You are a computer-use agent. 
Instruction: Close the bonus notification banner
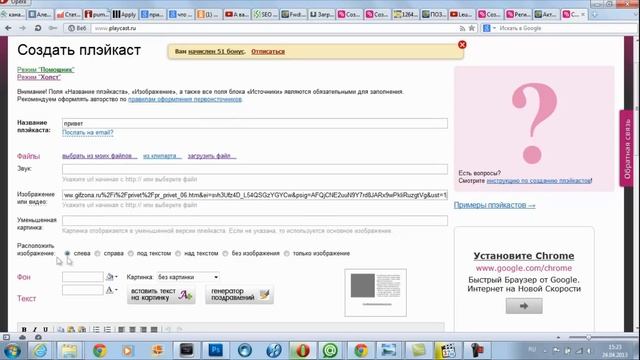point(462,44)
